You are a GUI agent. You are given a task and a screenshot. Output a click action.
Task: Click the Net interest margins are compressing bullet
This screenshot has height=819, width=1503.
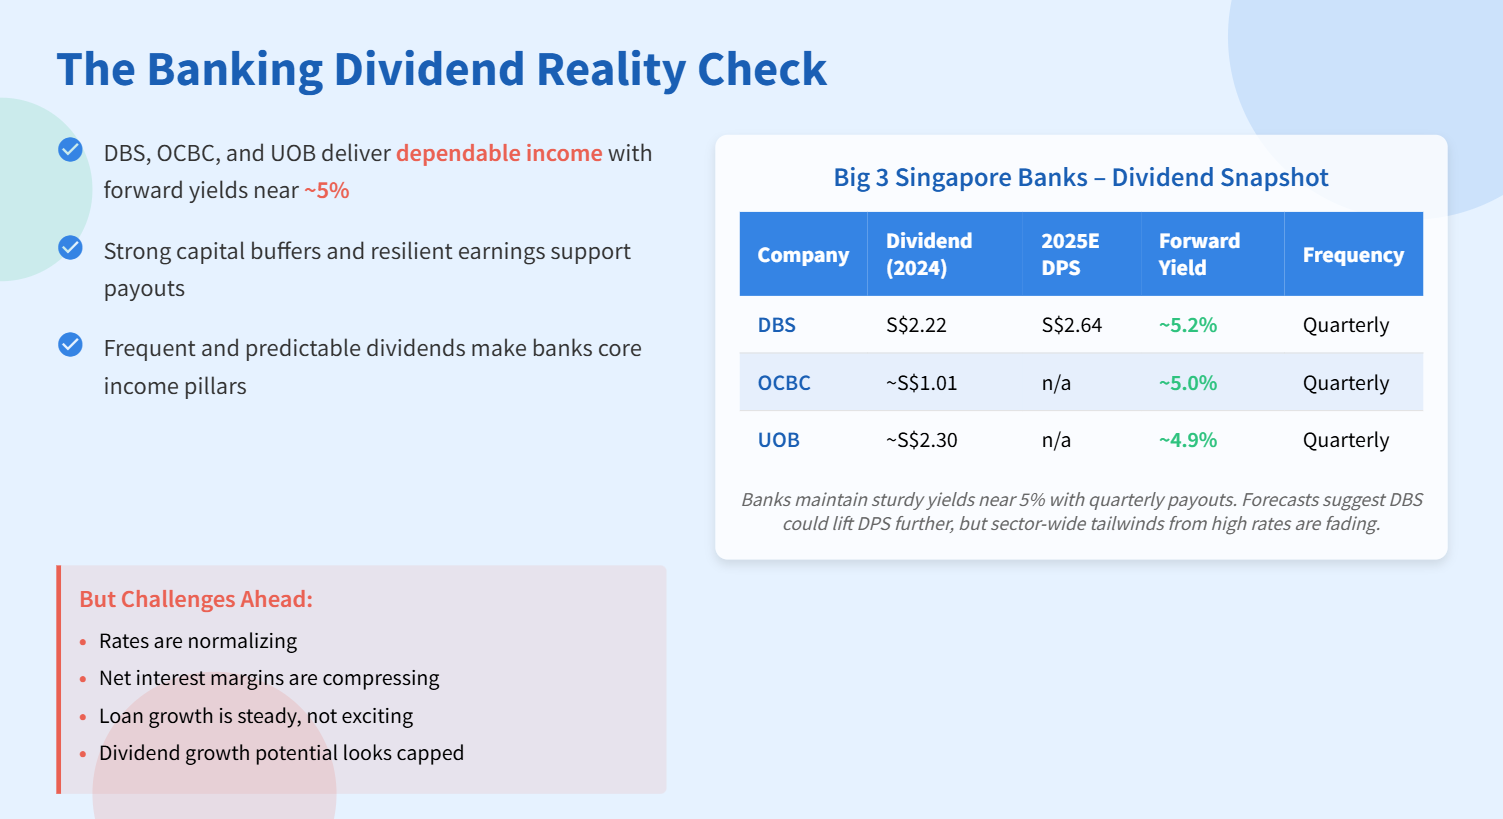click(269, 678)
